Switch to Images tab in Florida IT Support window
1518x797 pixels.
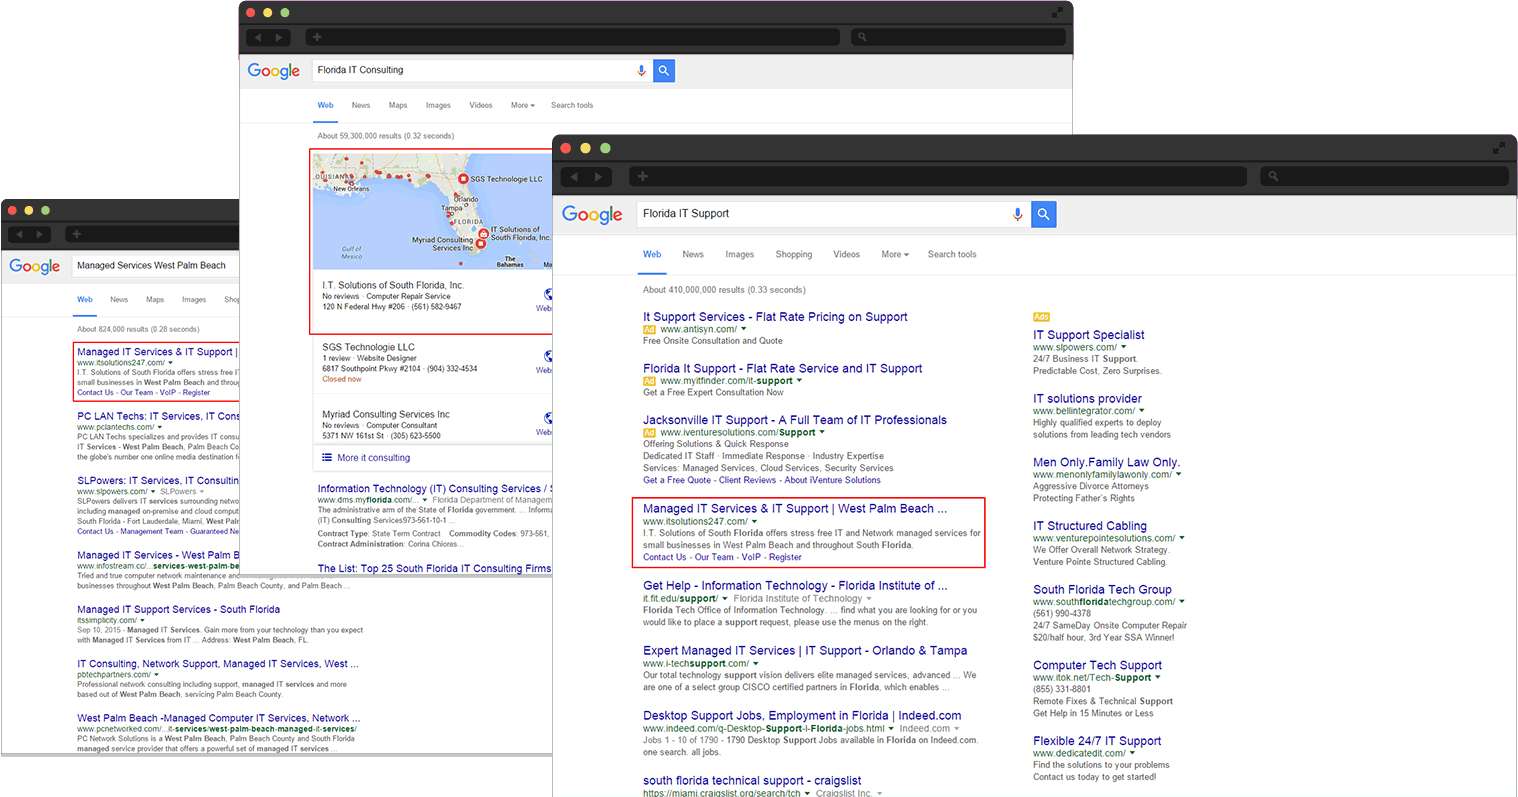[740, 254]
